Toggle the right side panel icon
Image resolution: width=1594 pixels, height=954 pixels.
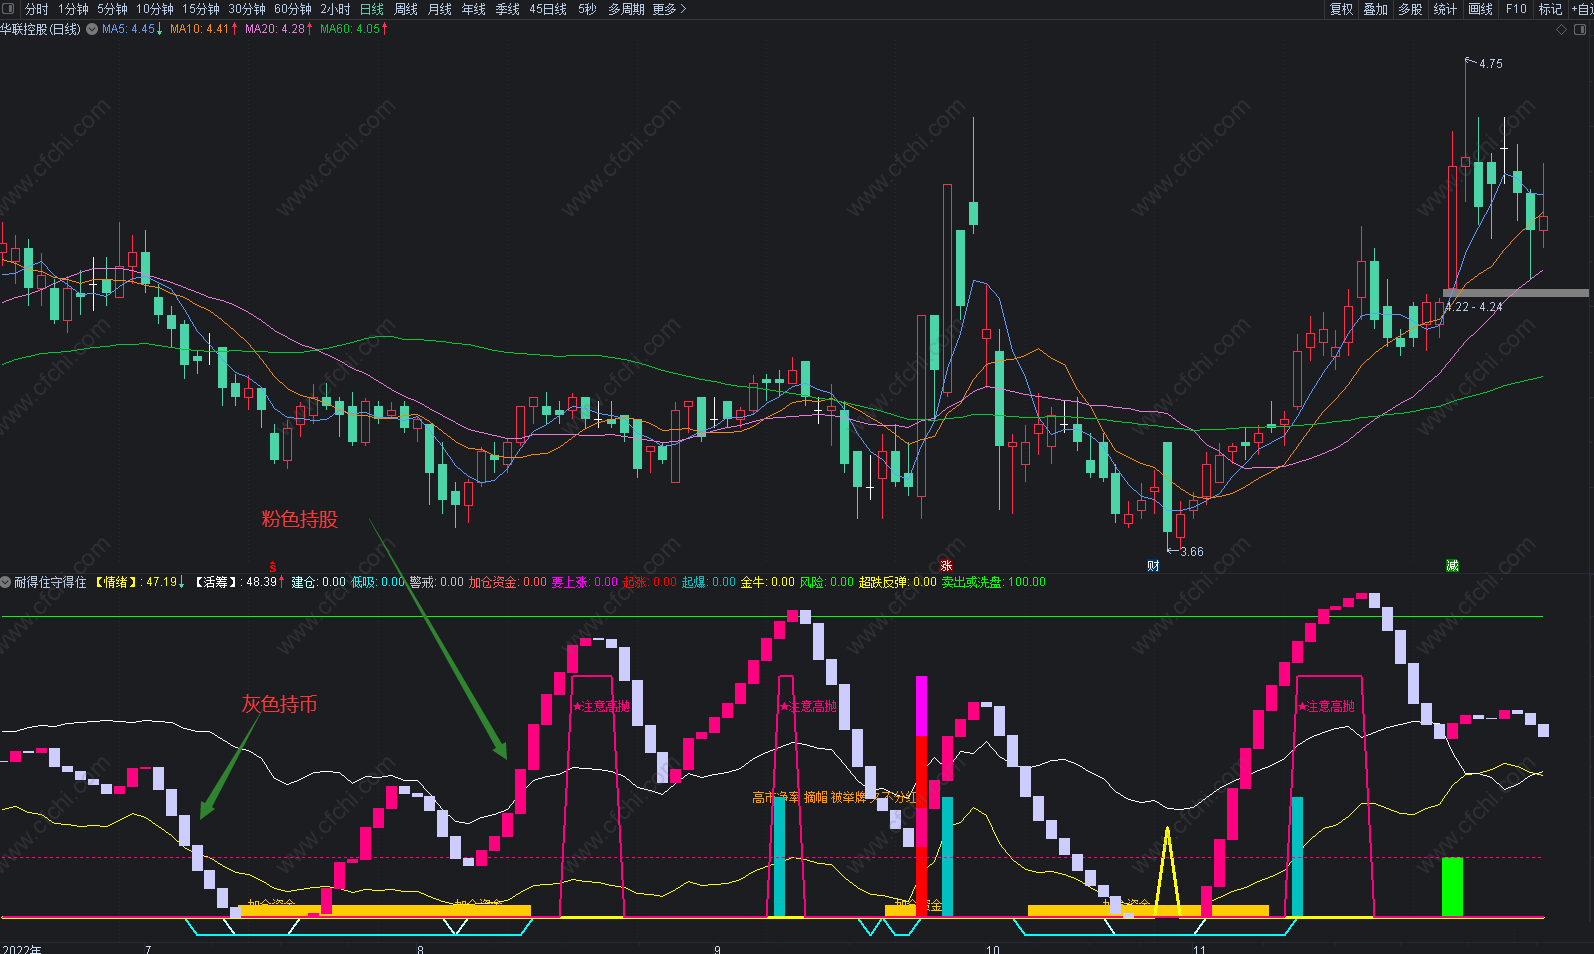(1580, 29)
